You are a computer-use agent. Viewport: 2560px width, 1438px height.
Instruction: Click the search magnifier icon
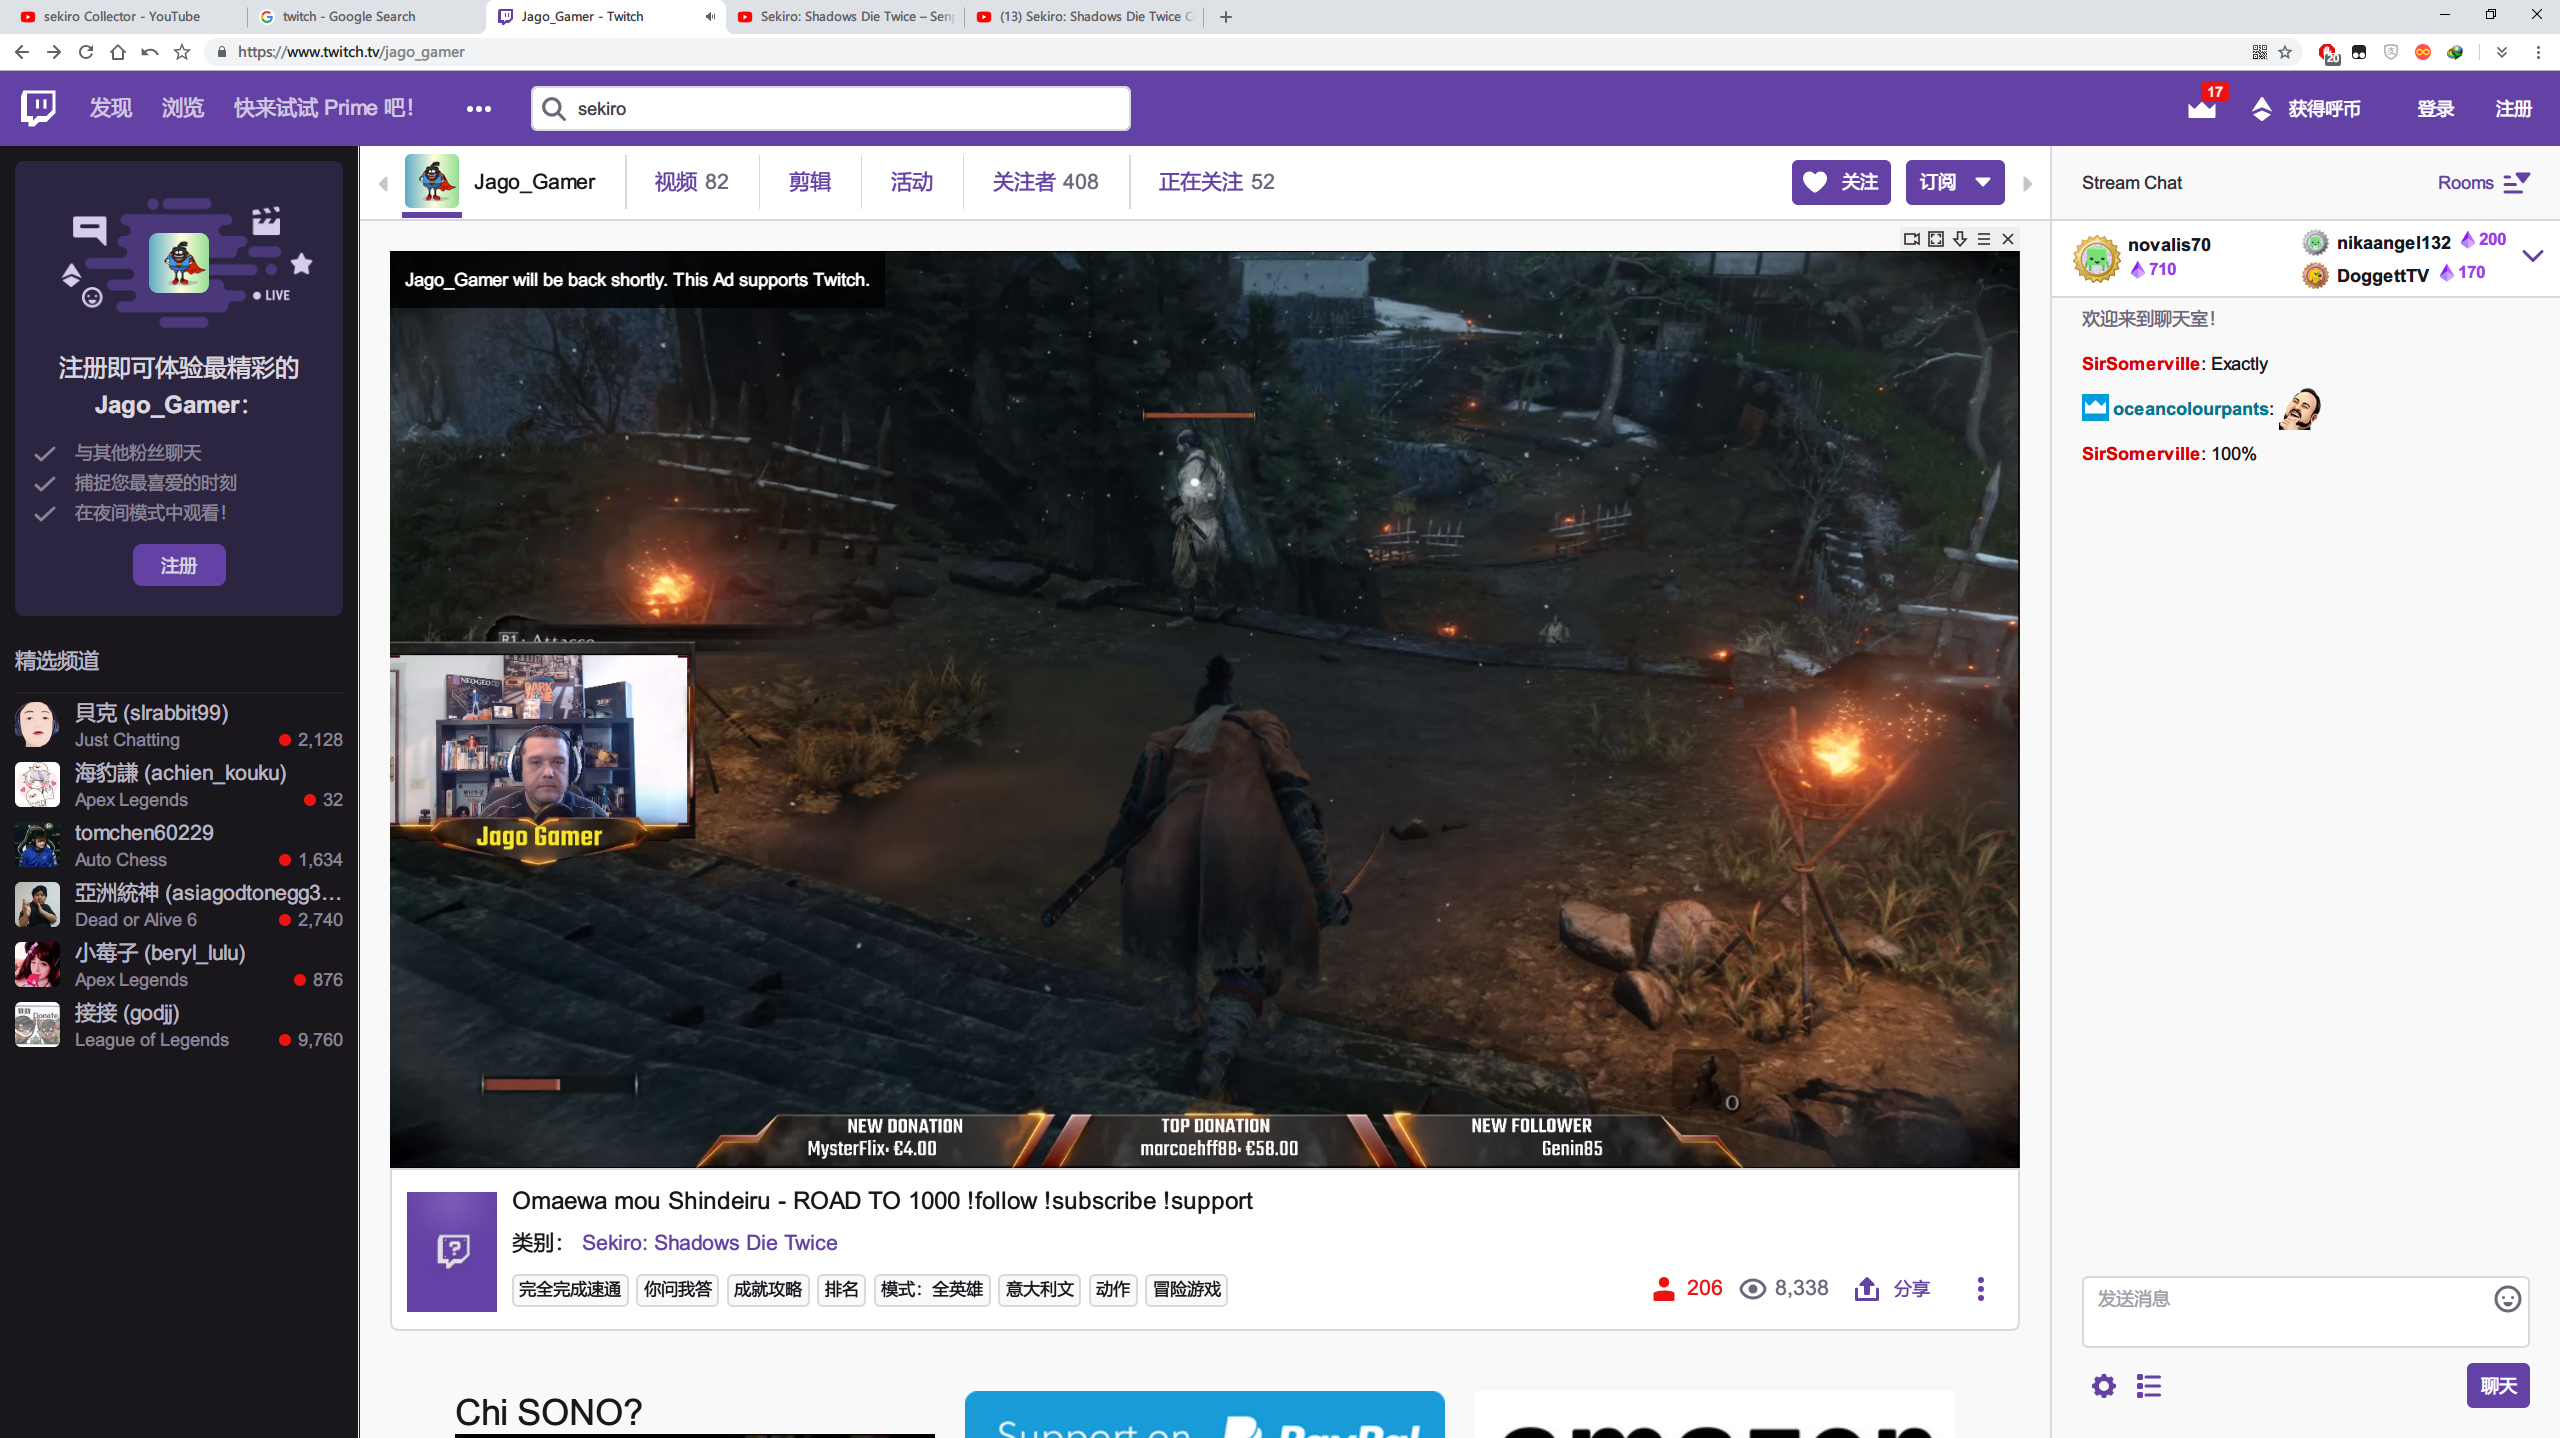point(554,108)
